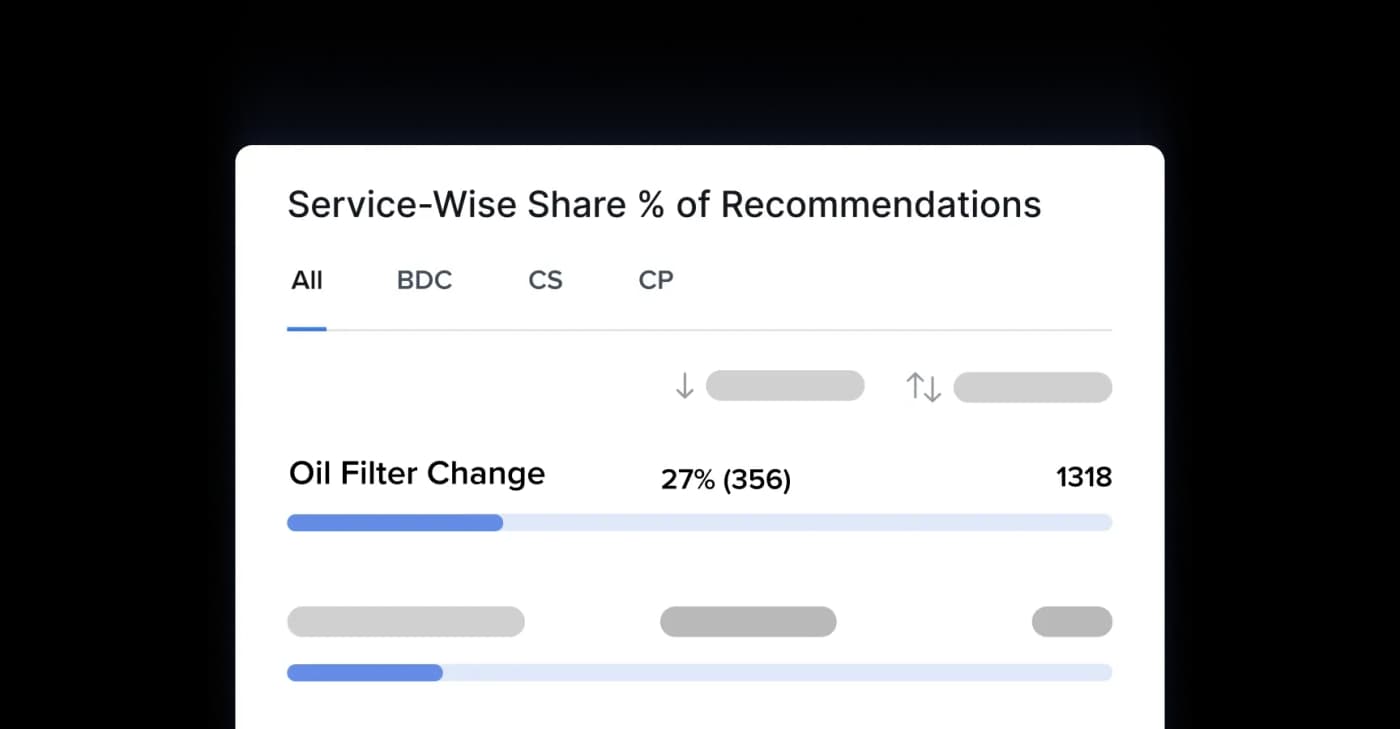Viewport: 1400px width, 729px height.
Task: Click the Service-Wise Share % of Recommendations heading
Action: (664, 205)
